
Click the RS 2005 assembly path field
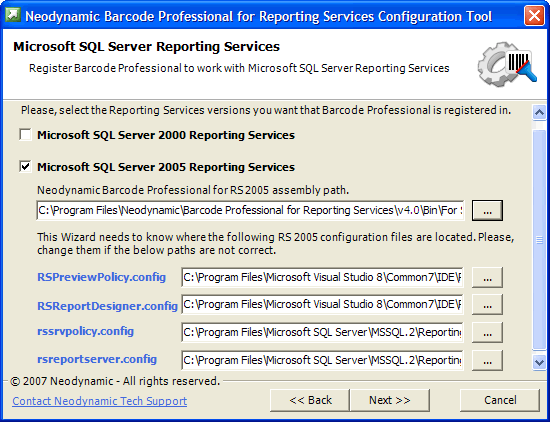point(250,210)
